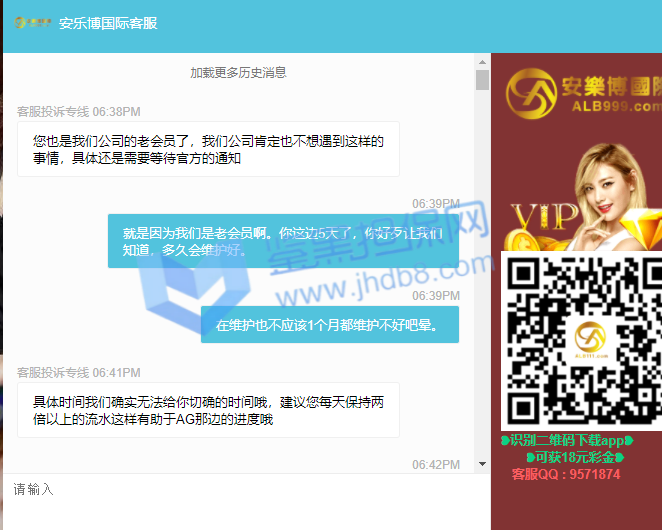662x530 pixels.
Task: Select the blue message starting 在维护也不应该1个月
Action: [329, 325]
